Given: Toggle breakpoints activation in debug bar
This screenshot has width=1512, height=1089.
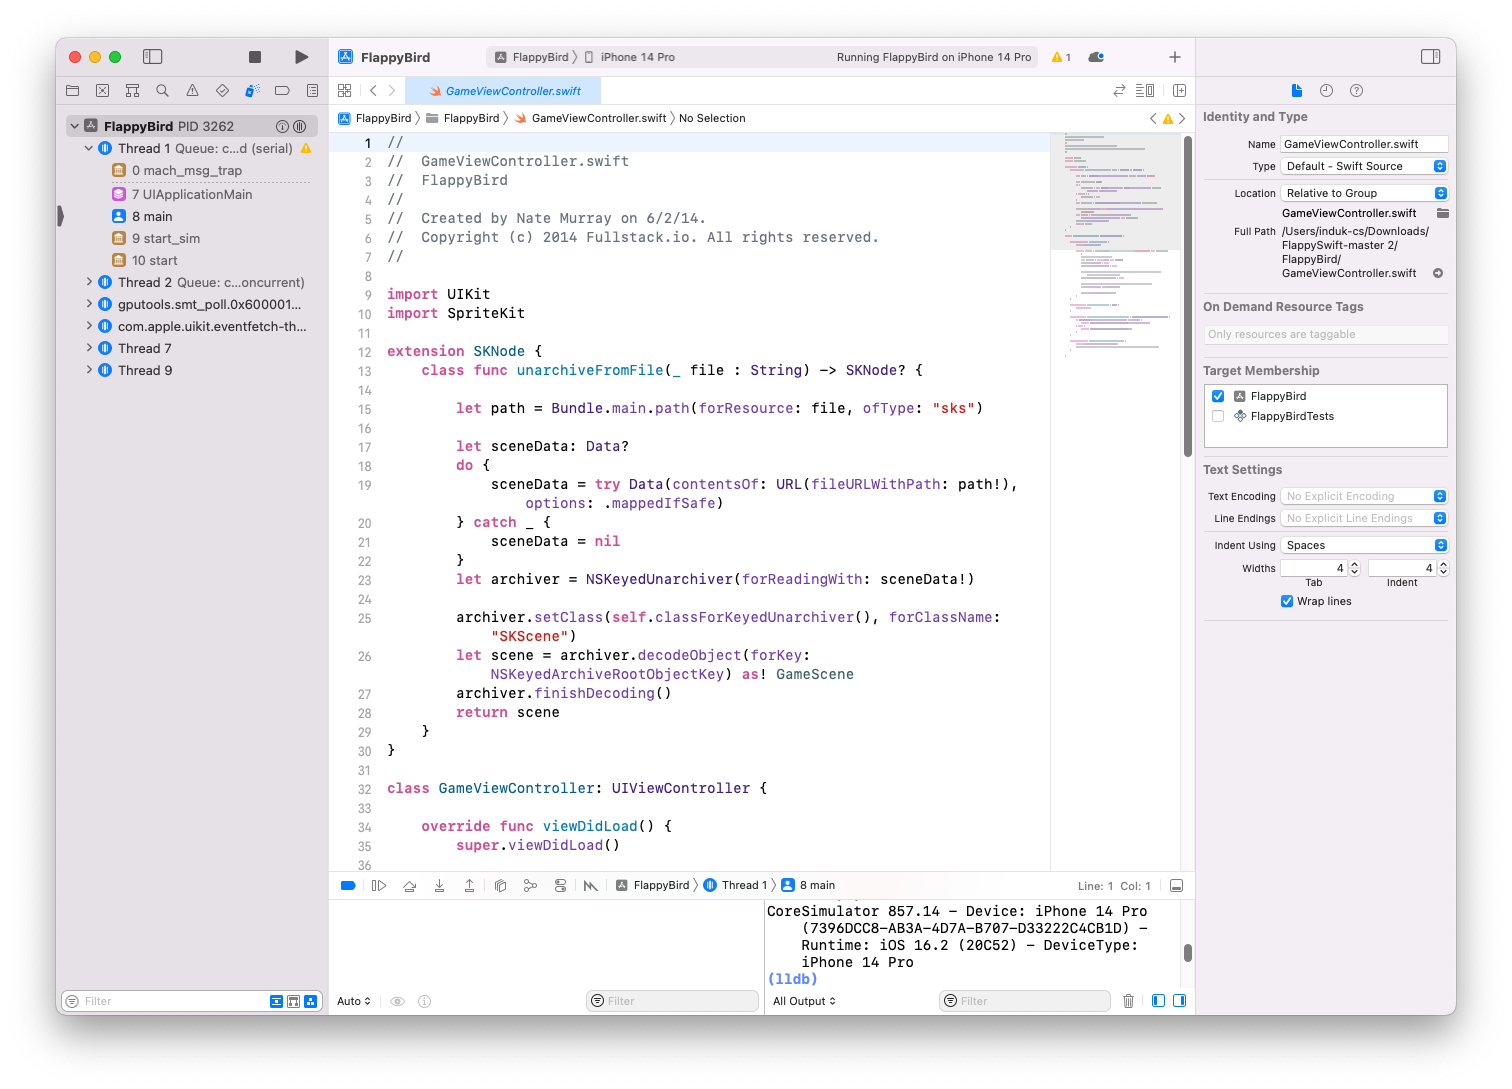Looking at the screenshot, I should click(348, 885).
